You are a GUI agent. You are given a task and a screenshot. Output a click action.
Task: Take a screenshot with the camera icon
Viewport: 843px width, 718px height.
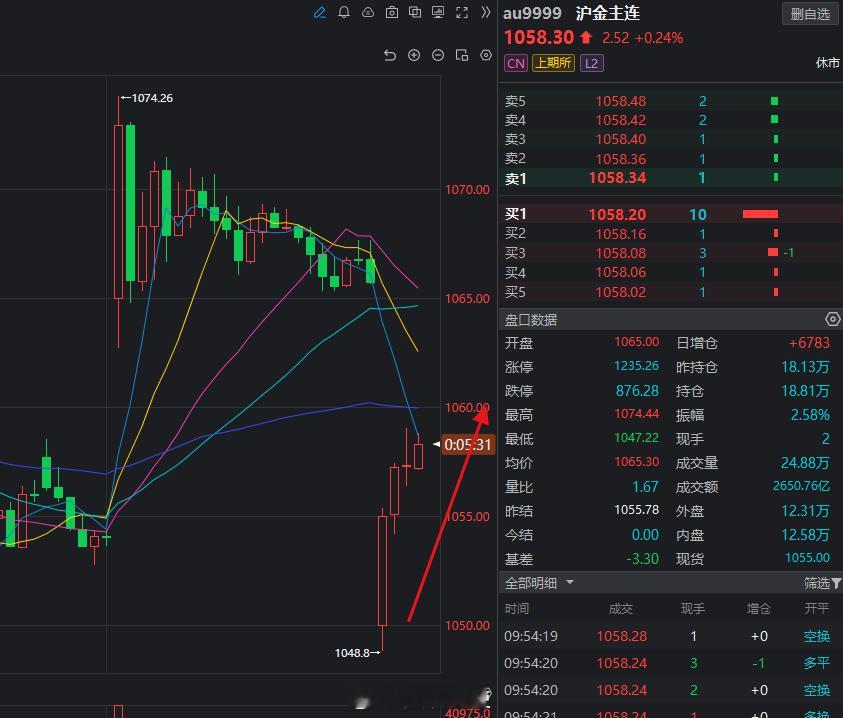(x=392, y=13)
